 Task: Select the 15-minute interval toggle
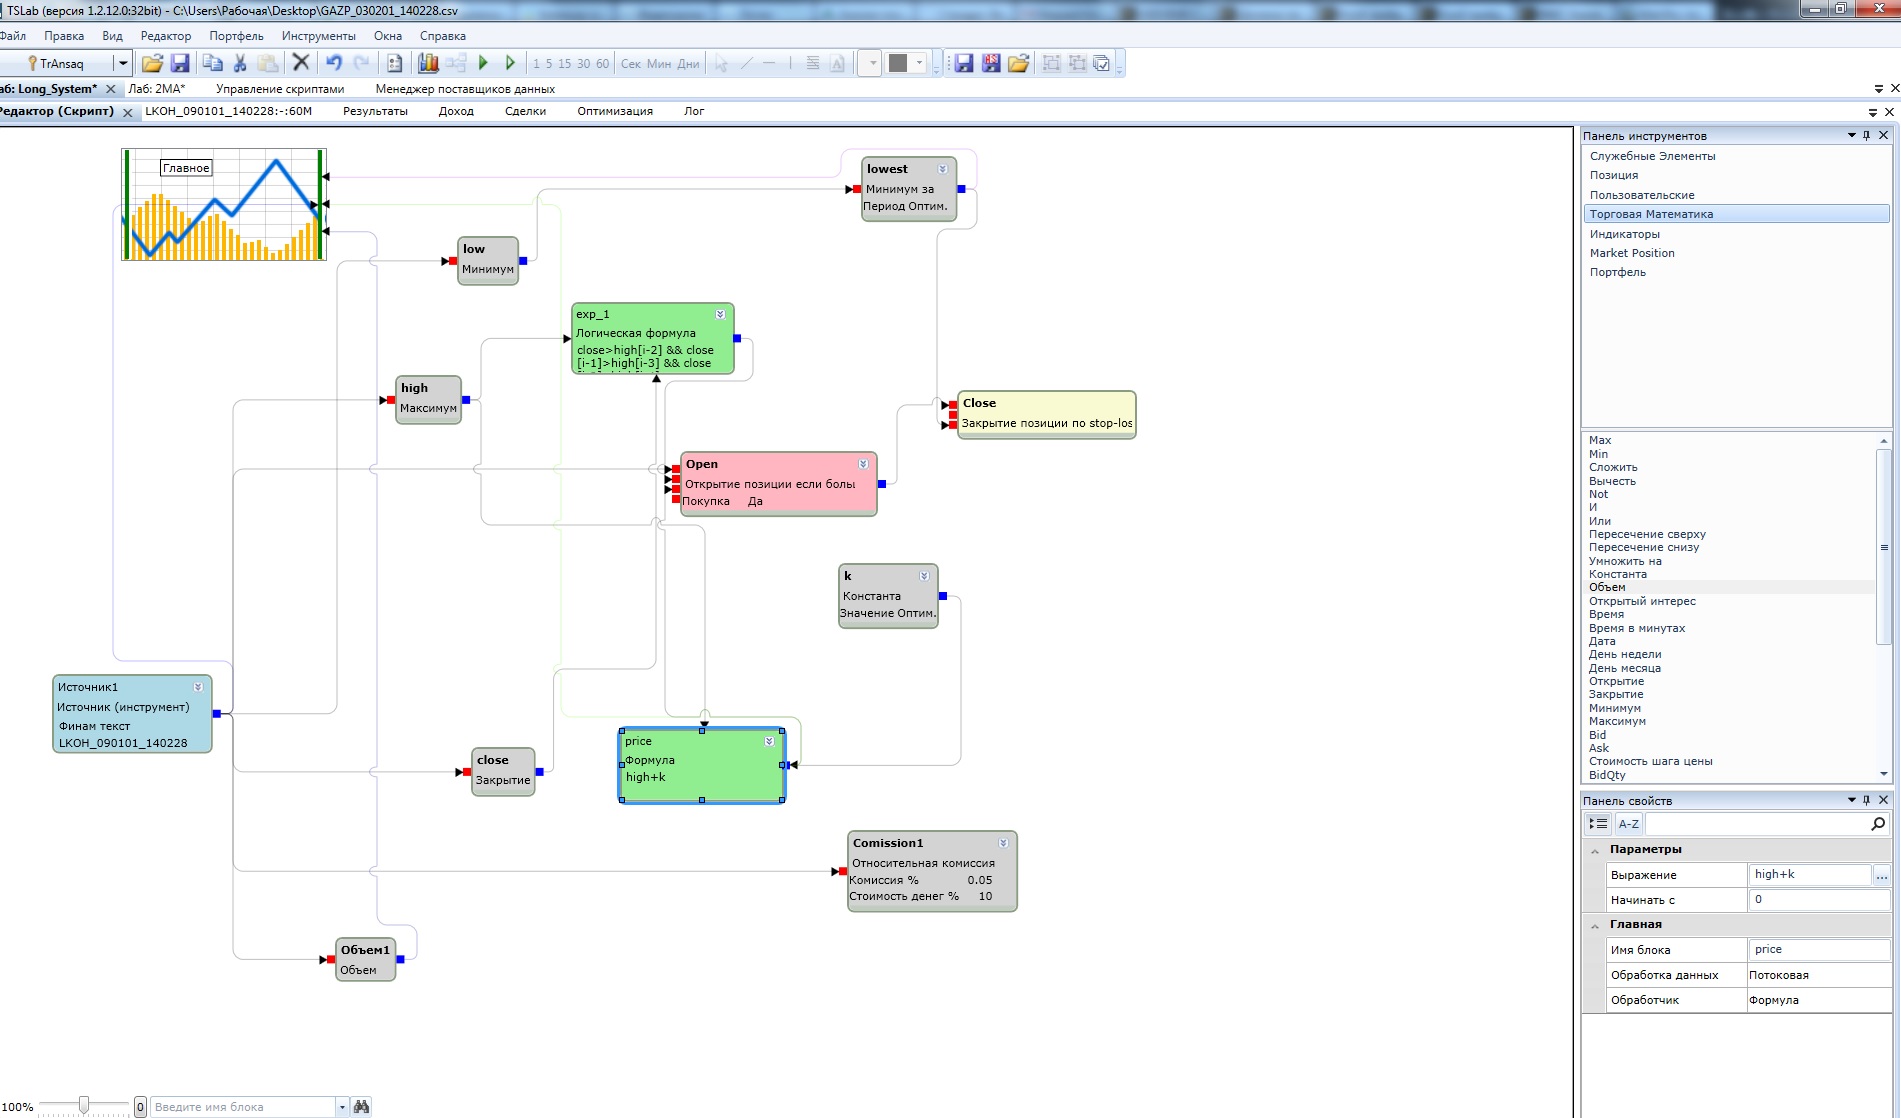[x=565, y=63]
